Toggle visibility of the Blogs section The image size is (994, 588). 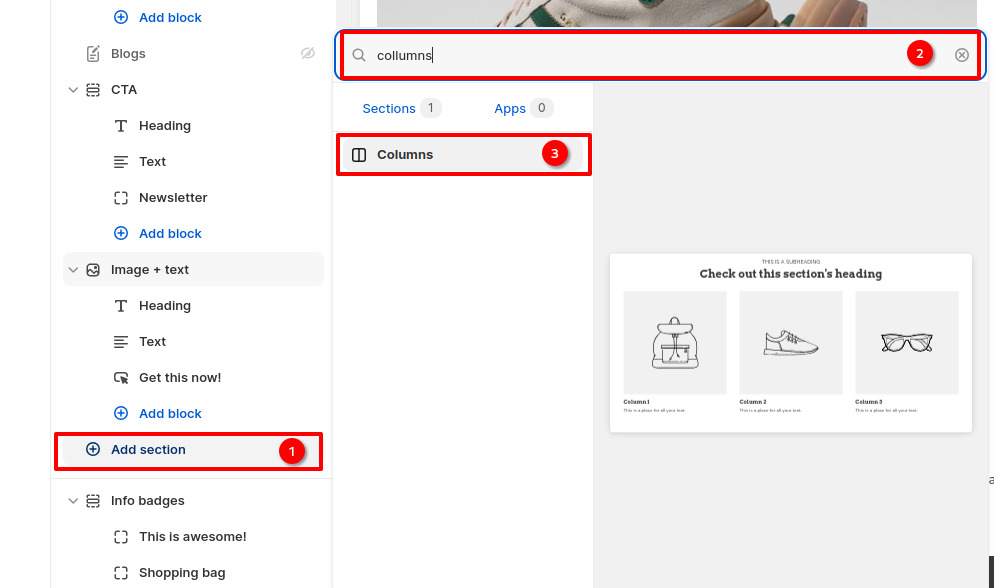tap(308, 54)
